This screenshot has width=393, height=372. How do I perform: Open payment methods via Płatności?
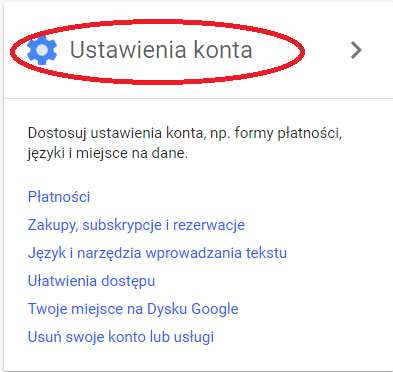(x=59, y=197)
